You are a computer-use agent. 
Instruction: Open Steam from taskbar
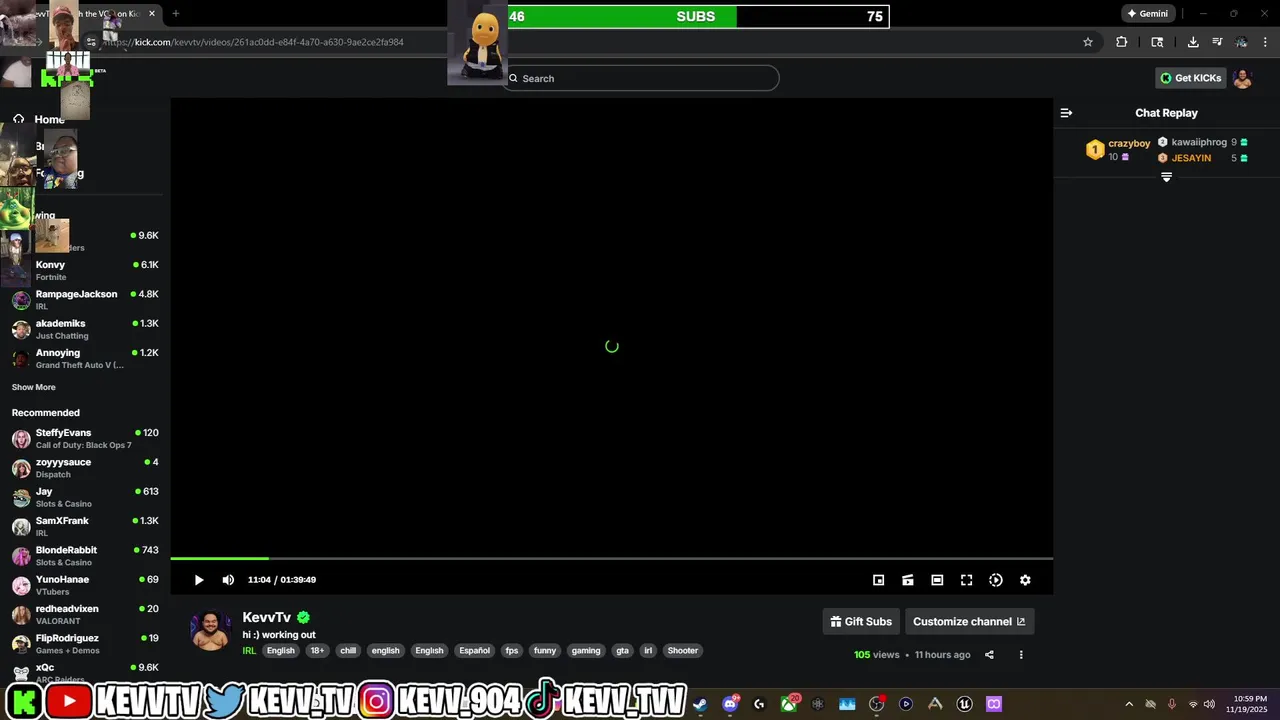[x=700, y=704]
